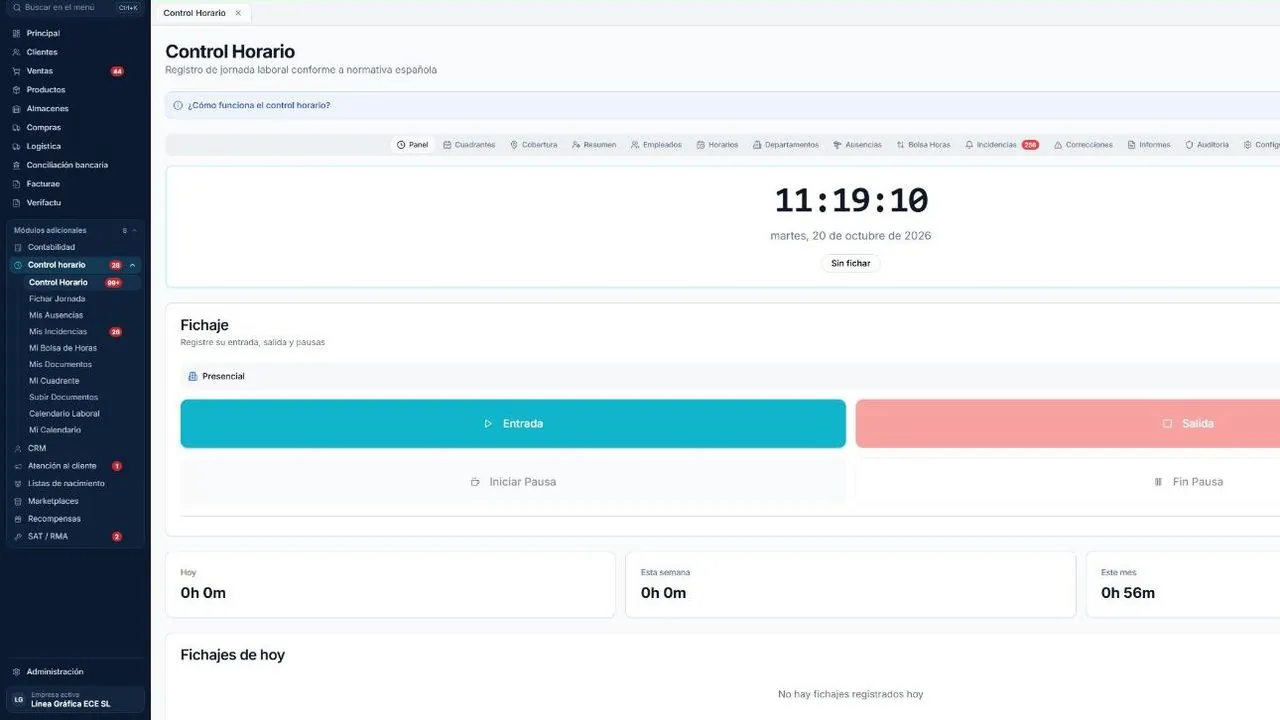The image size is (1280, 720).
Task: Open Conciliación bancaria in sidebar
Action: click(x=67, y=165)
